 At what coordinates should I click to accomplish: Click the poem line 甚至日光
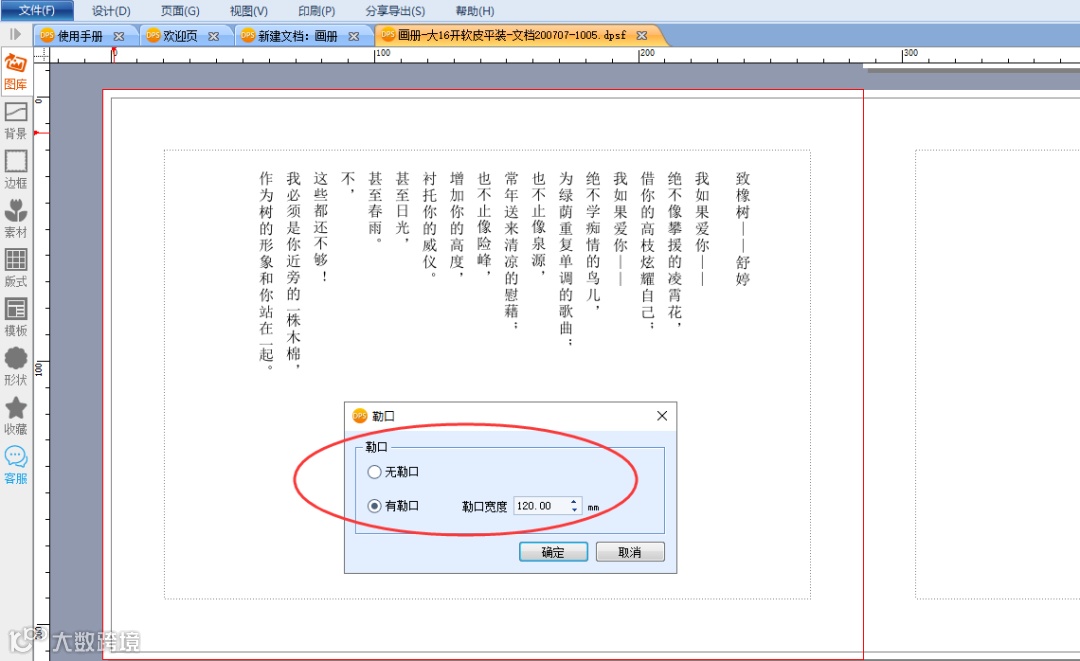[x=403, y=207]
